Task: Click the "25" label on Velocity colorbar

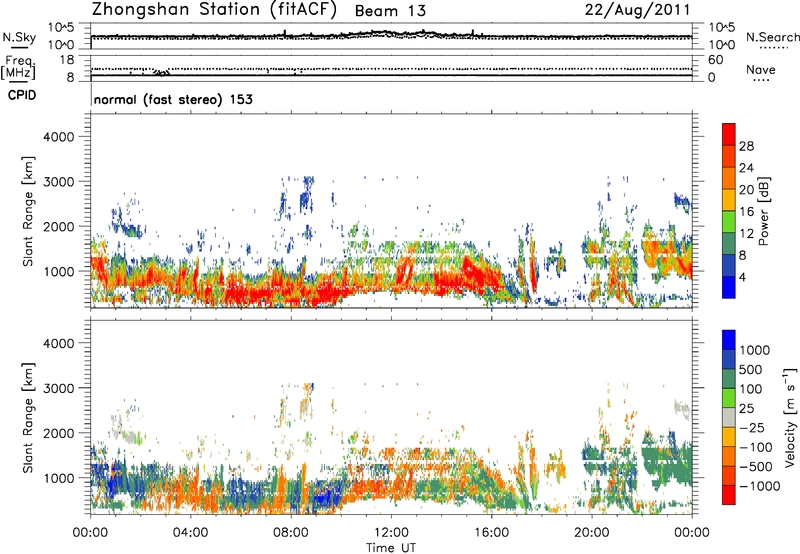Action: point(746,409)
